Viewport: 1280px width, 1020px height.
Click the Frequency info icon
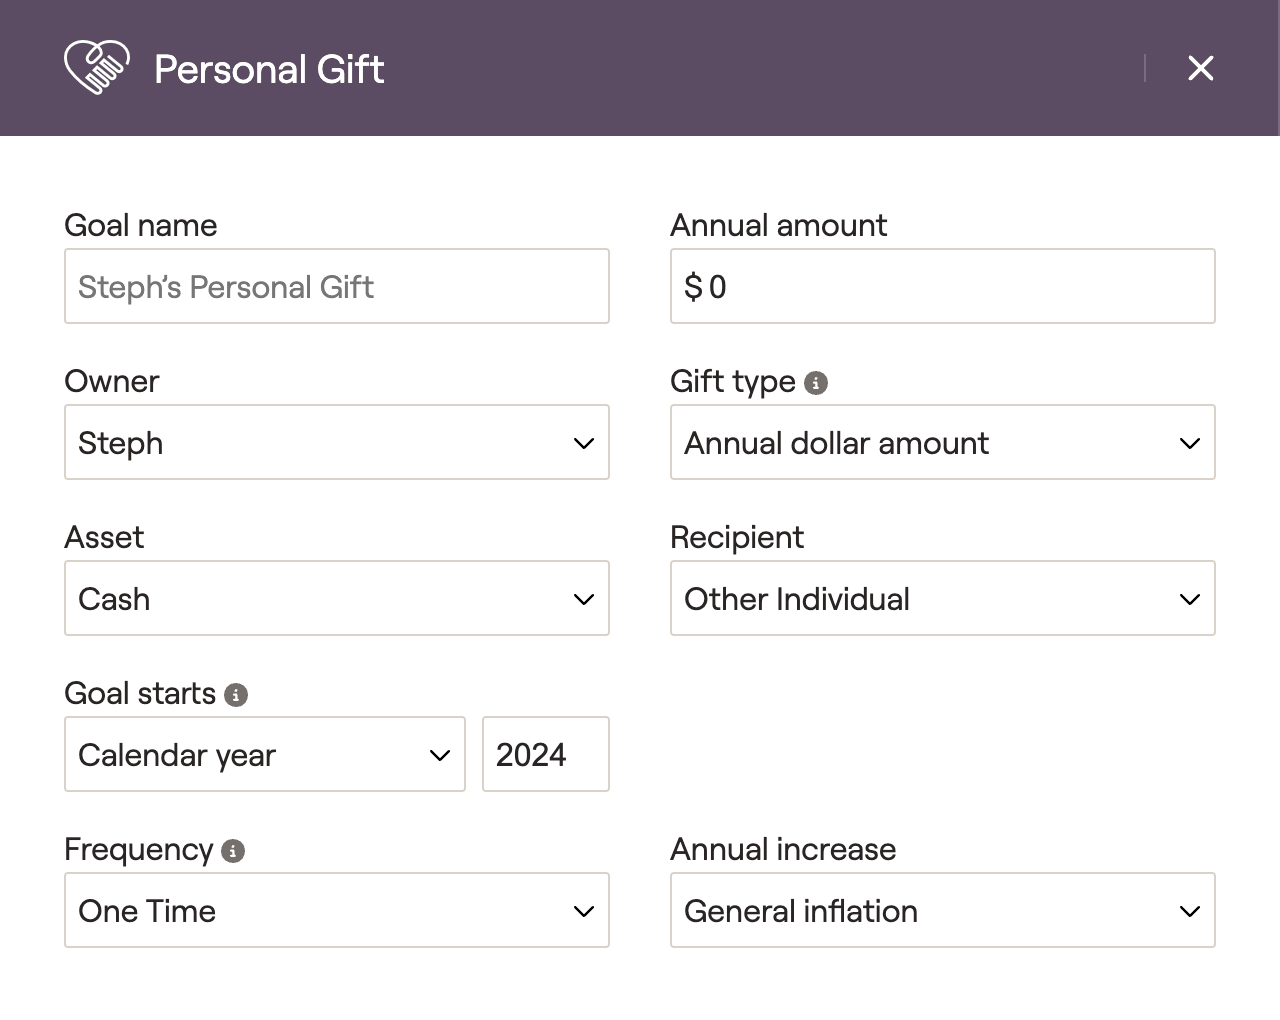click(x=233, y=851)
